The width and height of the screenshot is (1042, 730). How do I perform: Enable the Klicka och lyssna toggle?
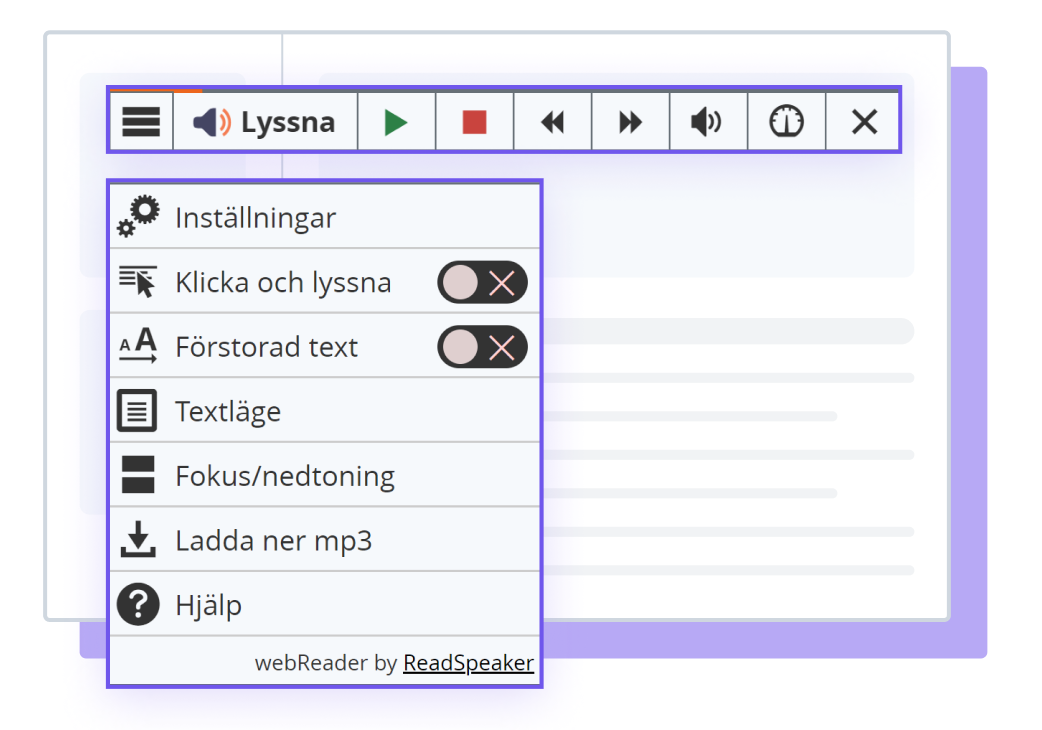coord(482,282)
